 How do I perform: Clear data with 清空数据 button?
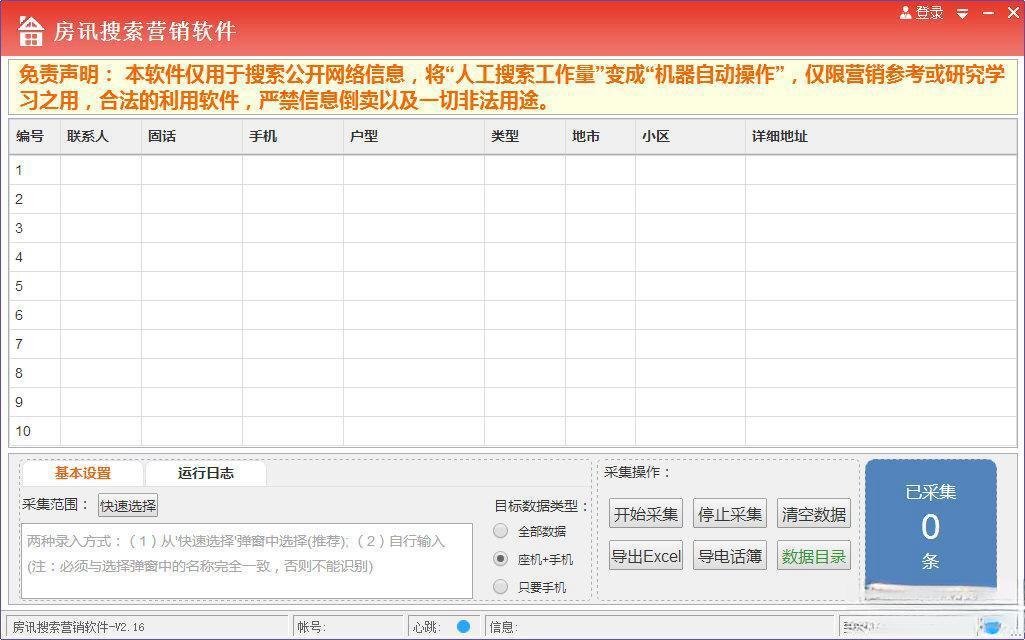point(814,514)
